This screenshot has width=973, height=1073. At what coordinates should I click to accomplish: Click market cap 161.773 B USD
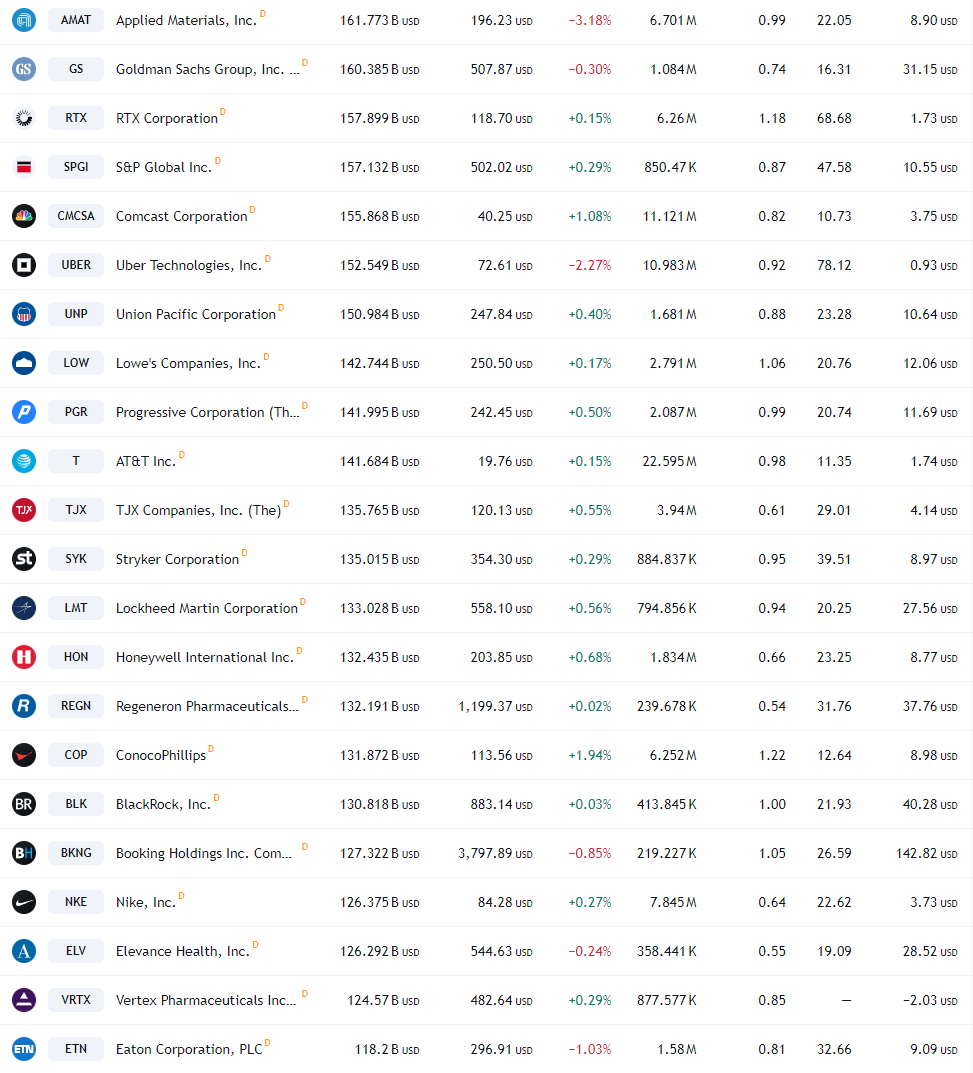pos(380,21)
